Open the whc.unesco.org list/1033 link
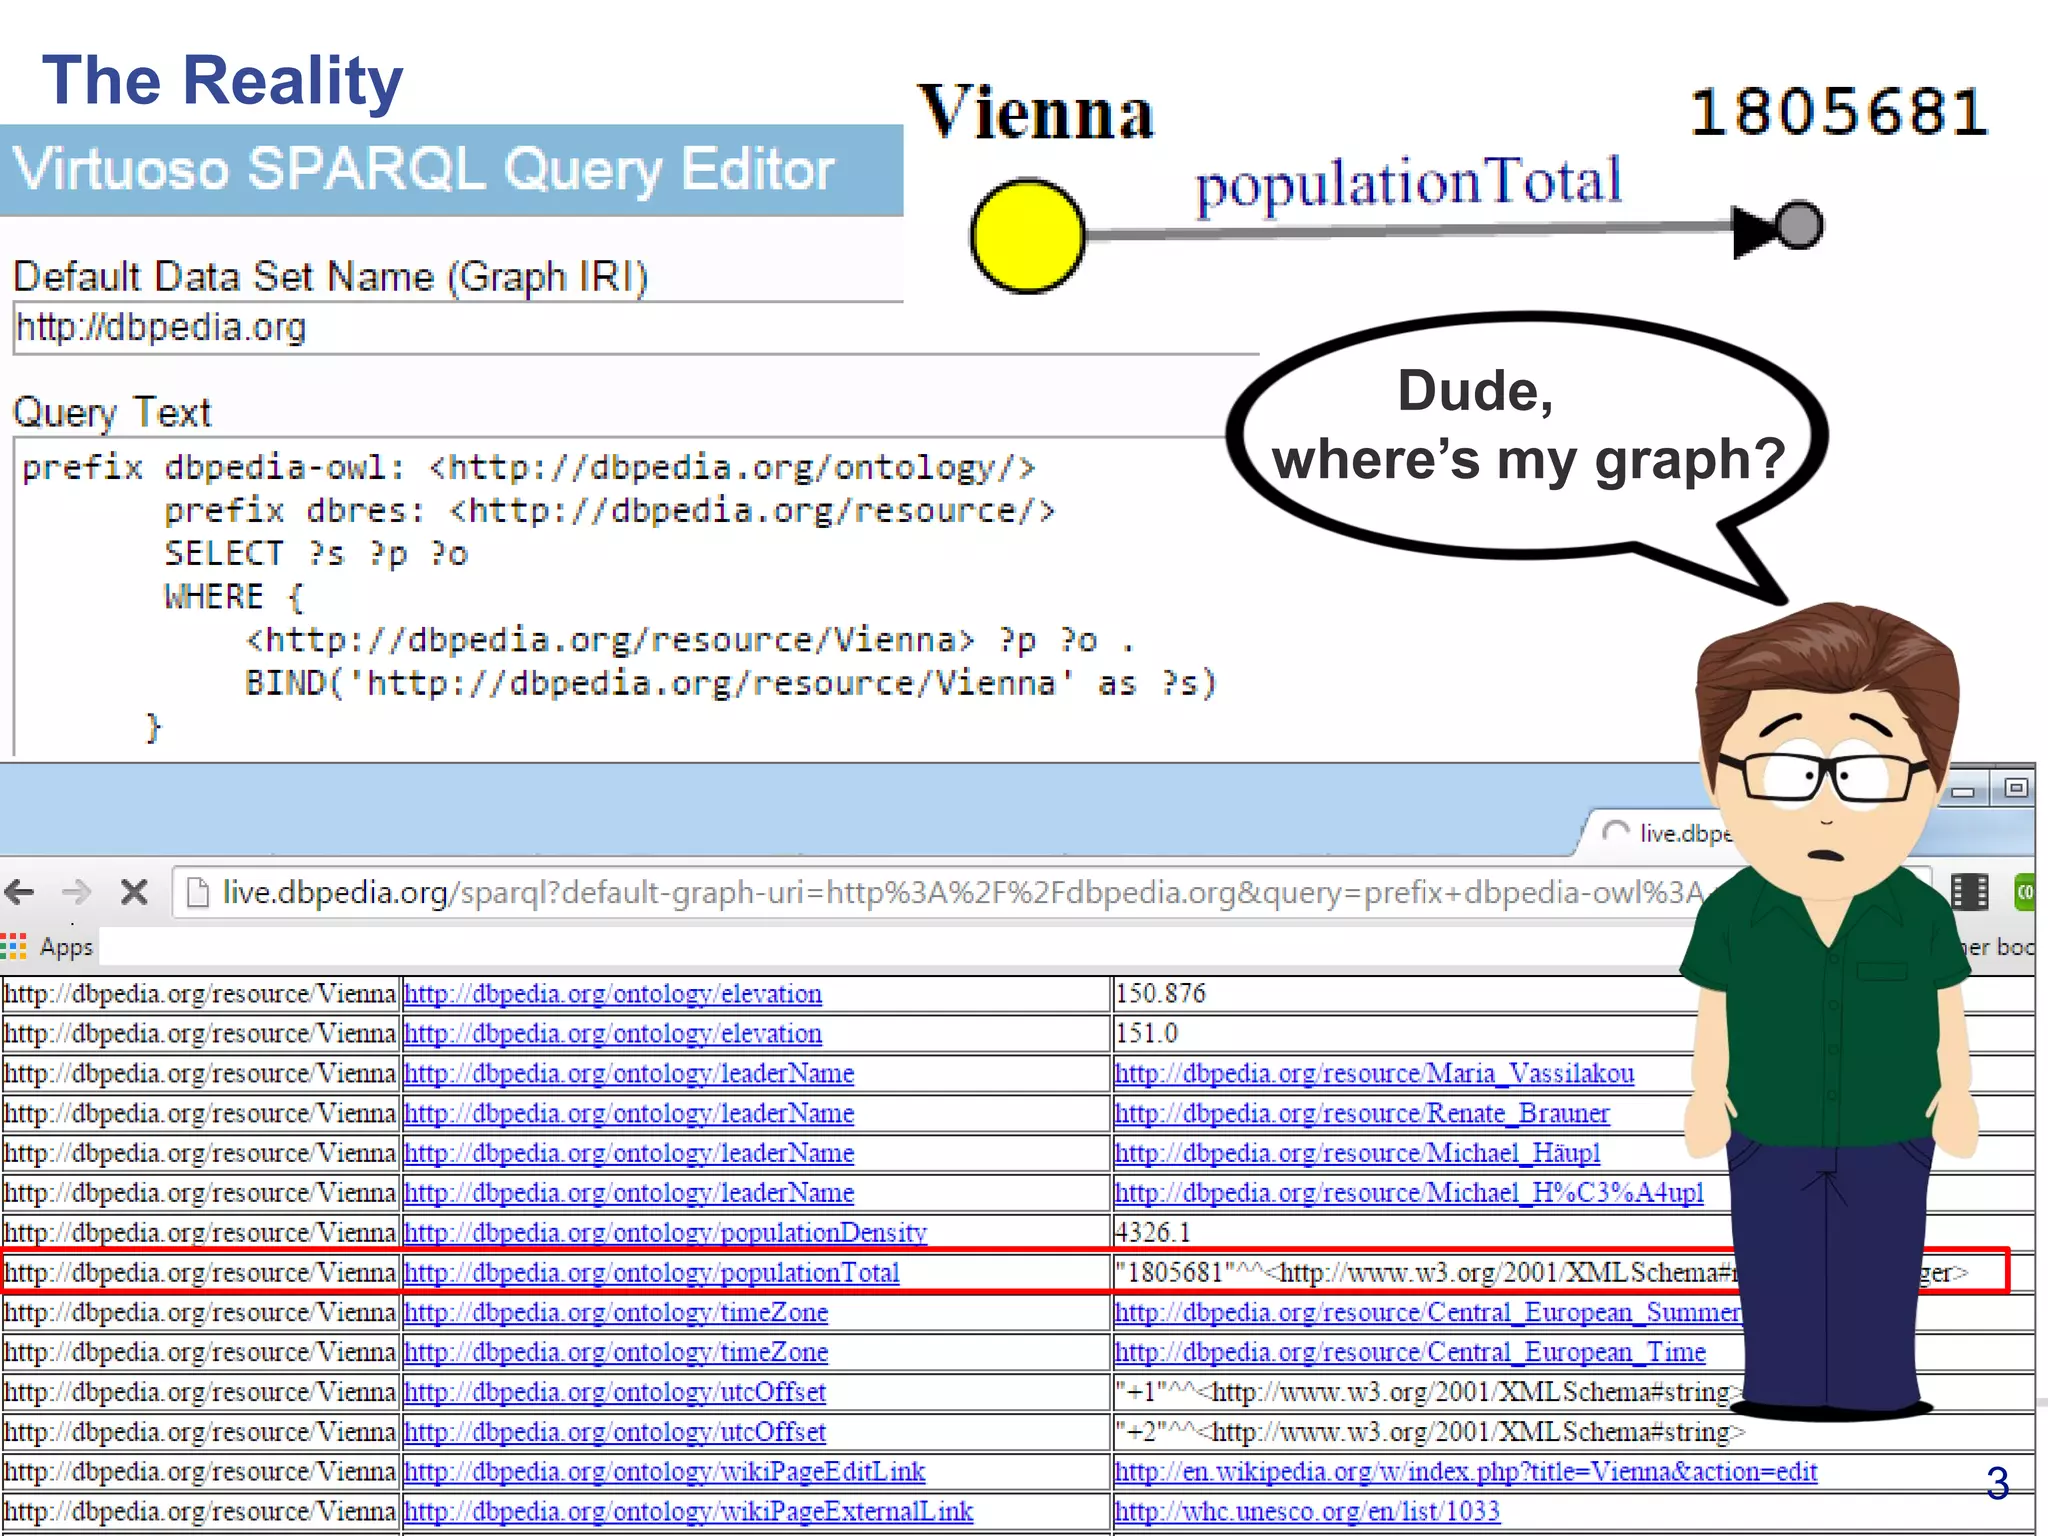The image size is (2048, 1536). click(x=1308, y=1512)
